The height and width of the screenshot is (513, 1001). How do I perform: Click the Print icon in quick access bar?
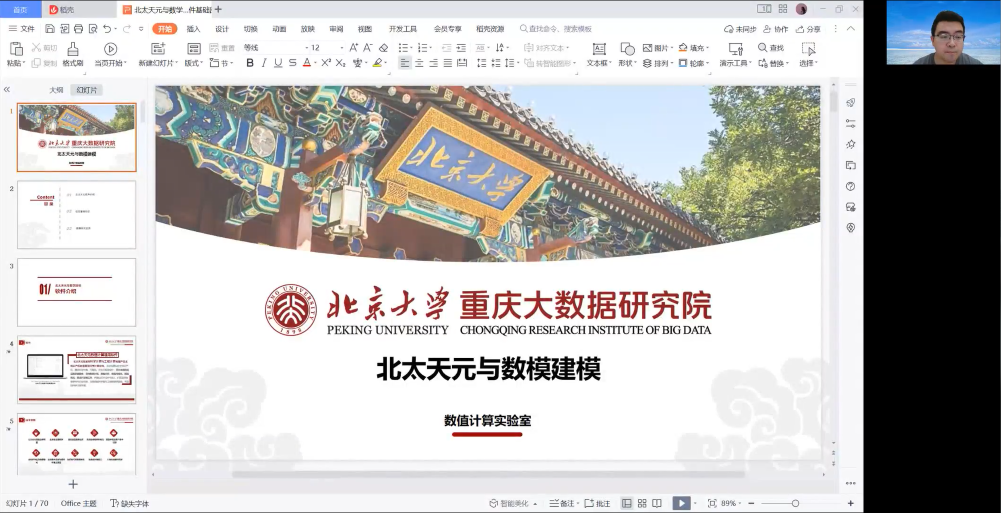pos(79,29)
